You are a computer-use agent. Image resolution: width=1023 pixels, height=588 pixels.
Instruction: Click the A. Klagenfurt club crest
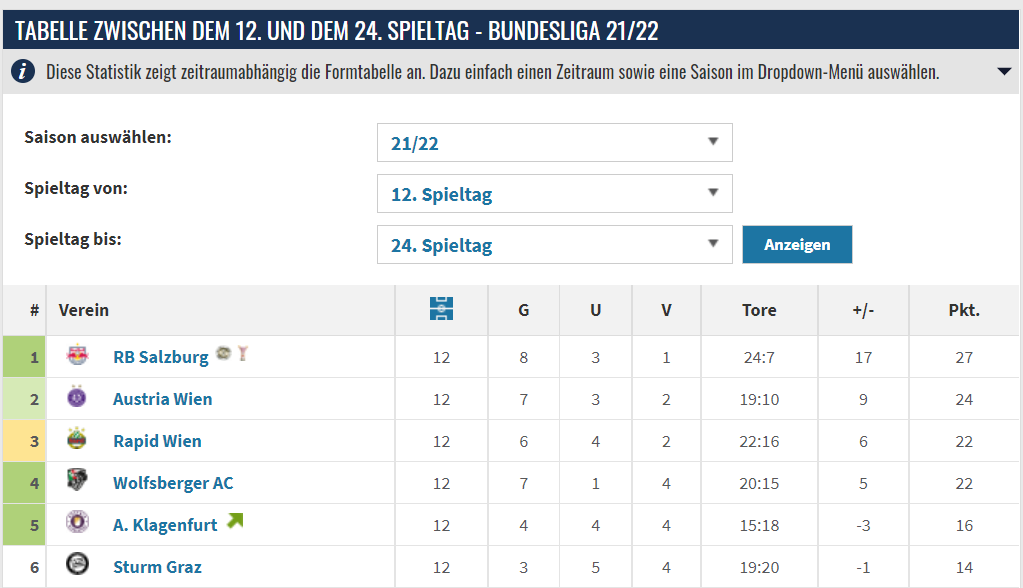(x=77, y=522)
